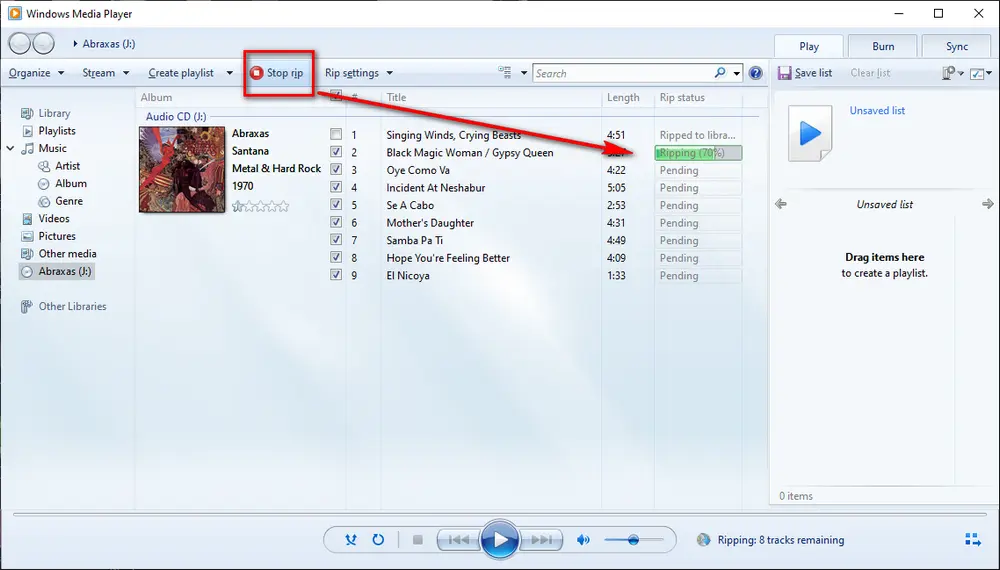Open the Stream dropdown menu

point(106,73)
